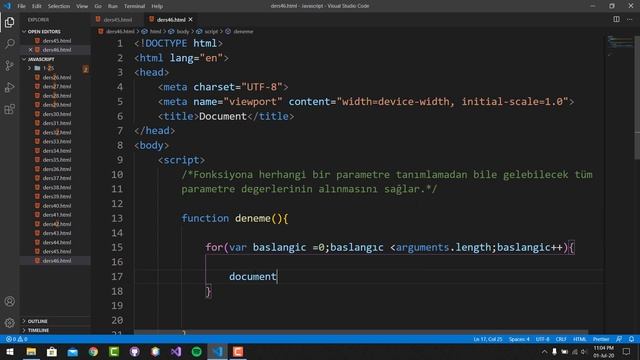
Task: Click Prettier in status bar
Action: click(601, 339)
